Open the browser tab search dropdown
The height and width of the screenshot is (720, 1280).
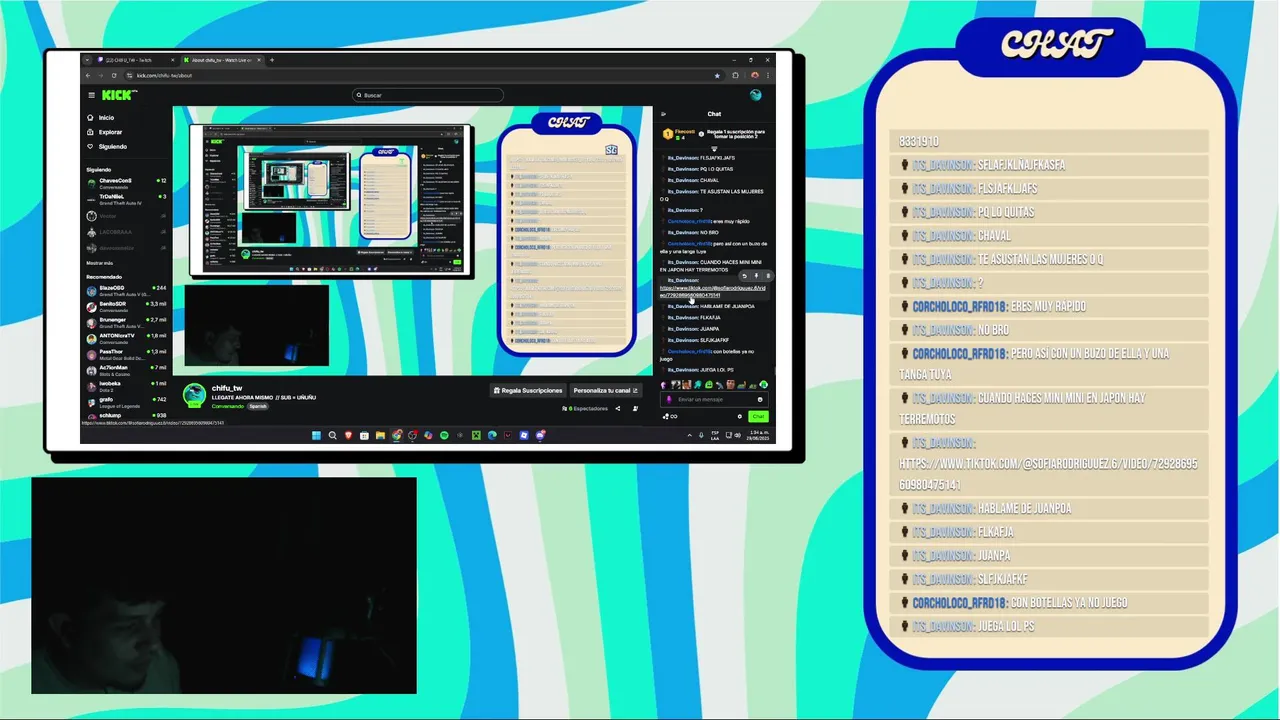click(87, 60)
